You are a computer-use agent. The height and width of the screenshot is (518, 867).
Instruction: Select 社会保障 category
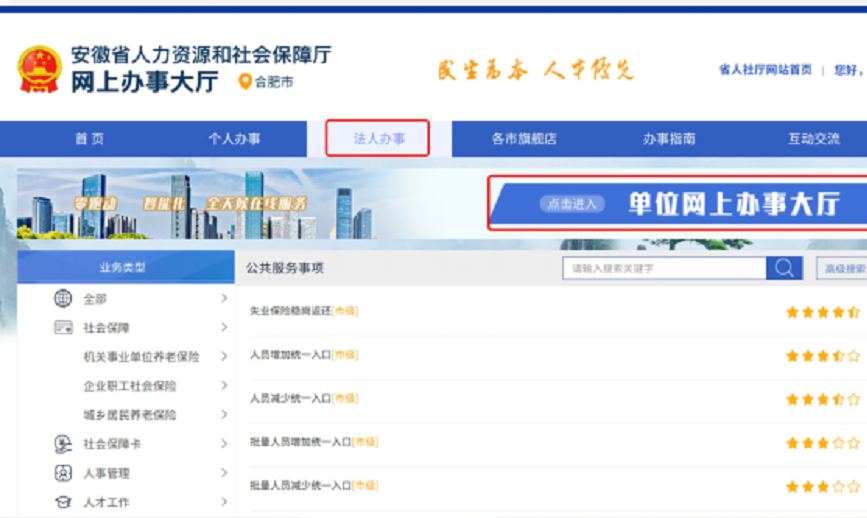[106, 328]
